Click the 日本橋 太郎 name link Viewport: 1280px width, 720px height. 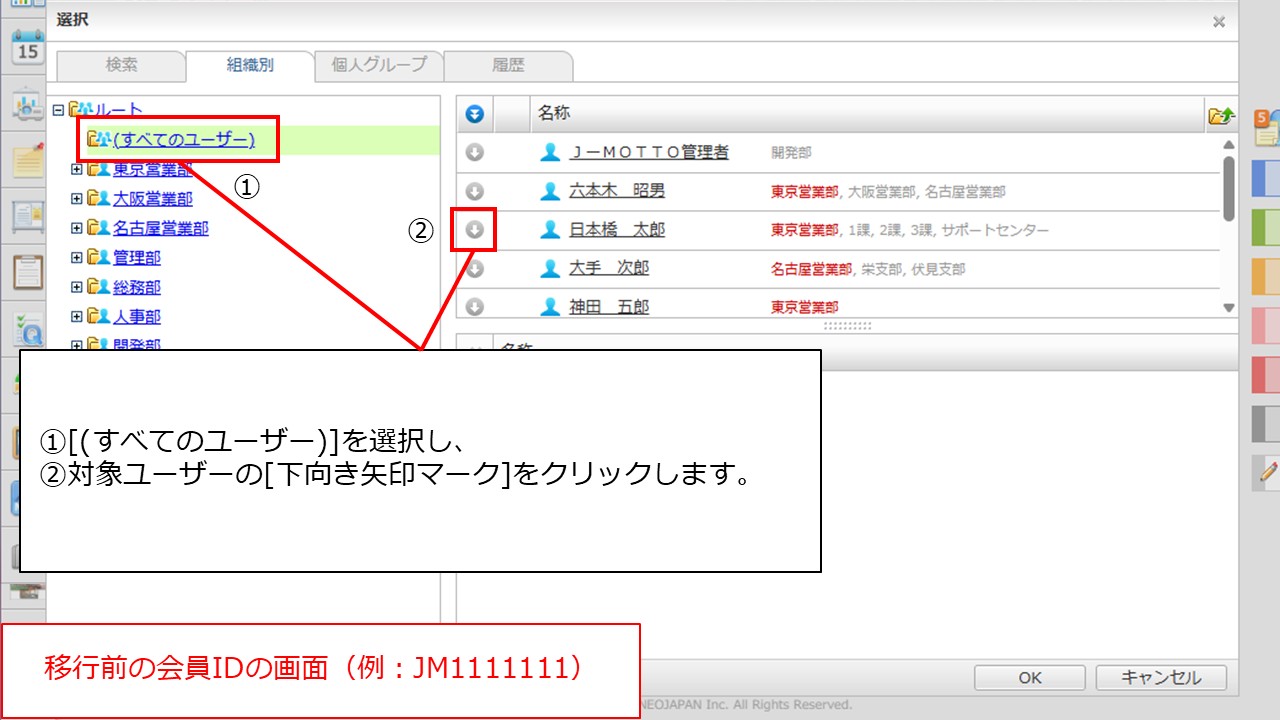point(617,230)
